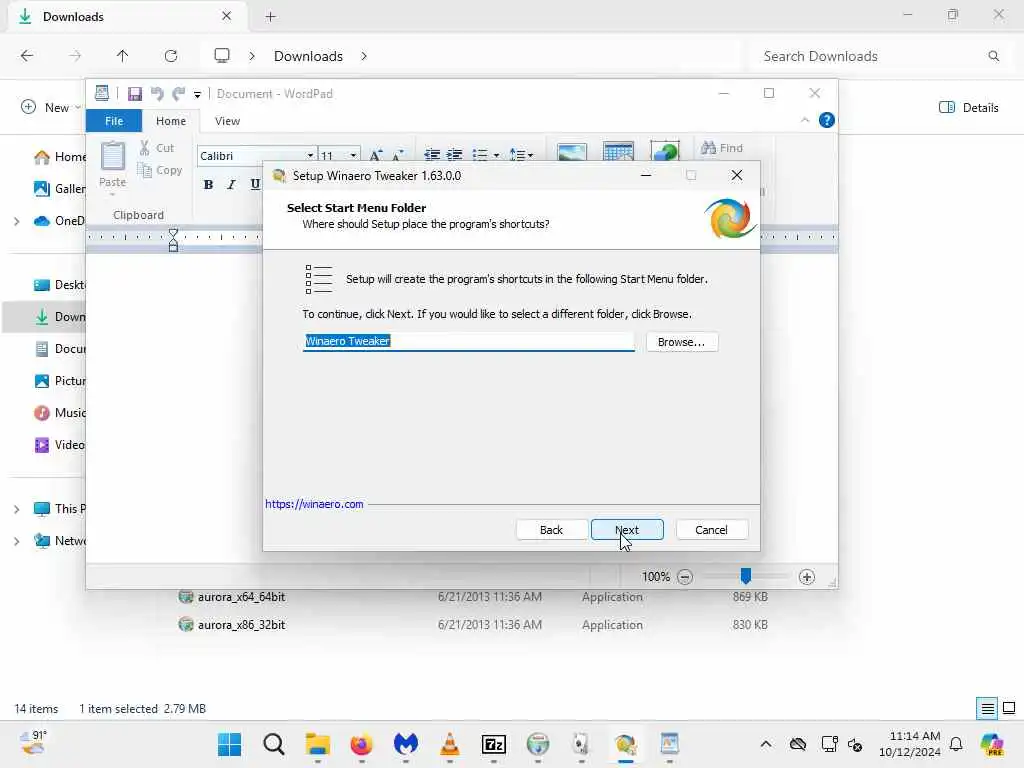Toggle Italic formatting in WordPad

coord(231,184)
